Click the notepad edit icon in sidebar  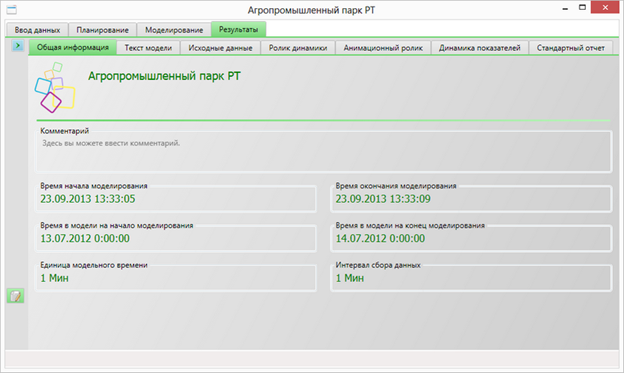pos(16,296)
